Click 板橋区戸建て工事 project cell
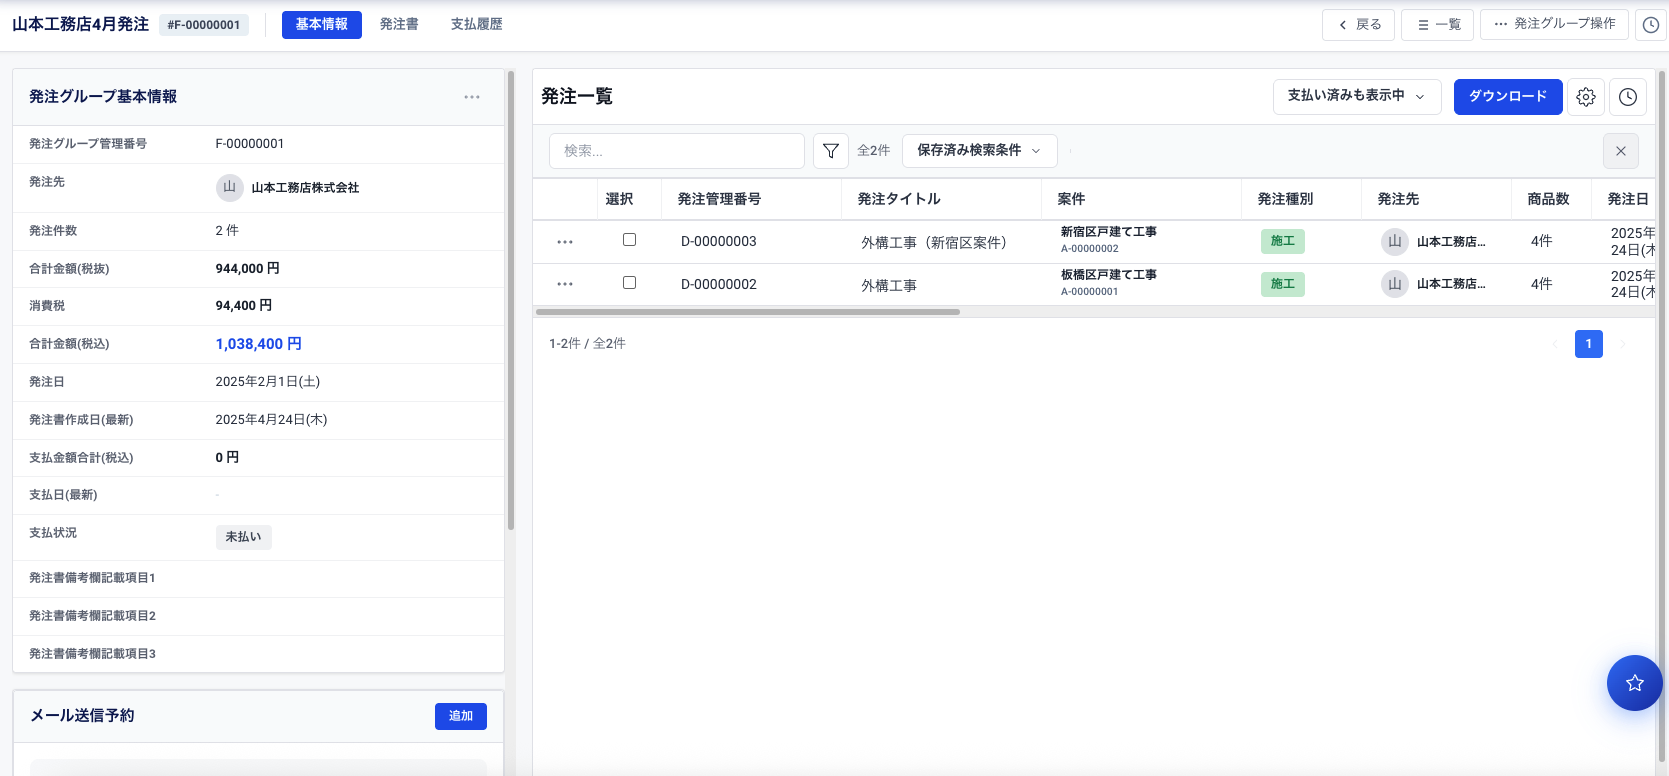1669x776 pixels. (x=1109, y=275)
